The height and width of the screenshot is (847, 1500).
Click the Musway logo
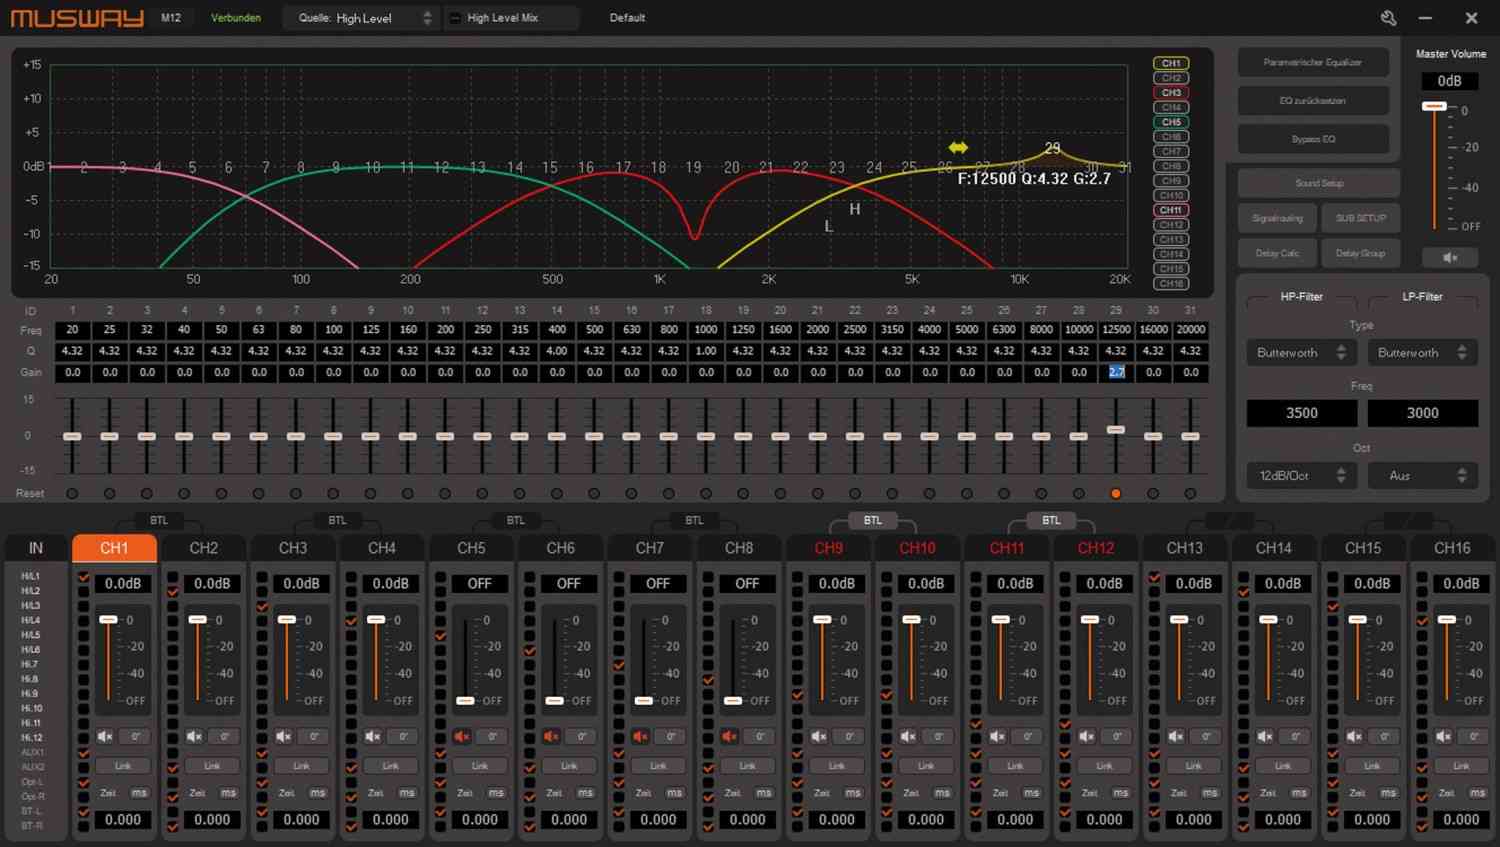click(x=77, y=18)
